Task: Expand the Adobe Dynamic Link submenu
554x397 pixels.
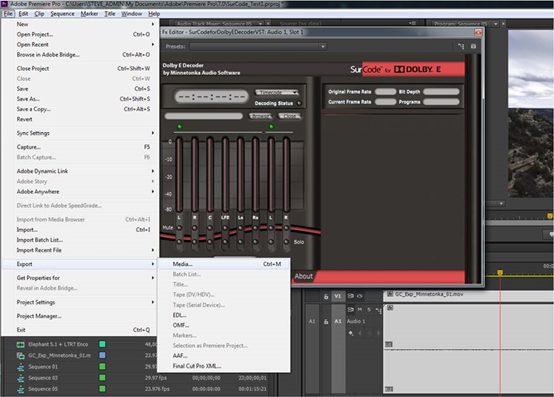Action: 80,171
